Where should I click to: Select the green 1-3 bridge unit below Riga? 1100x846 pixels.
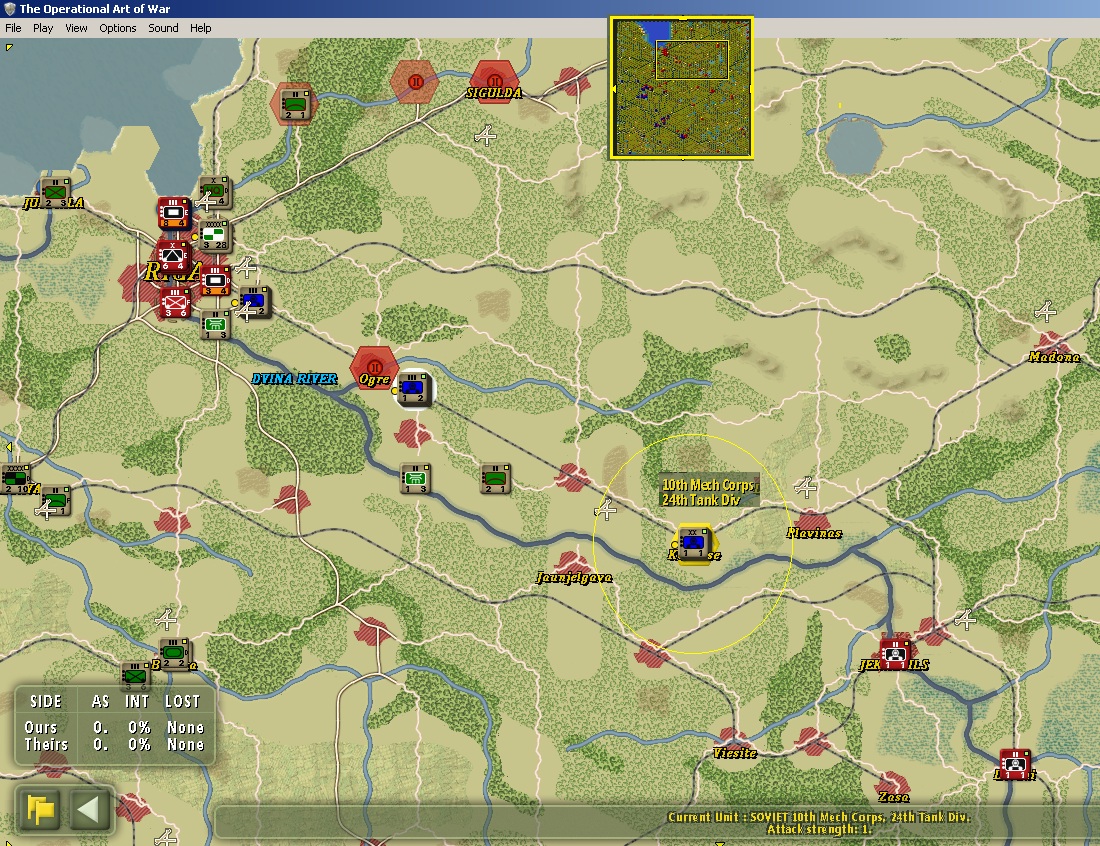(x=215, y=325)
